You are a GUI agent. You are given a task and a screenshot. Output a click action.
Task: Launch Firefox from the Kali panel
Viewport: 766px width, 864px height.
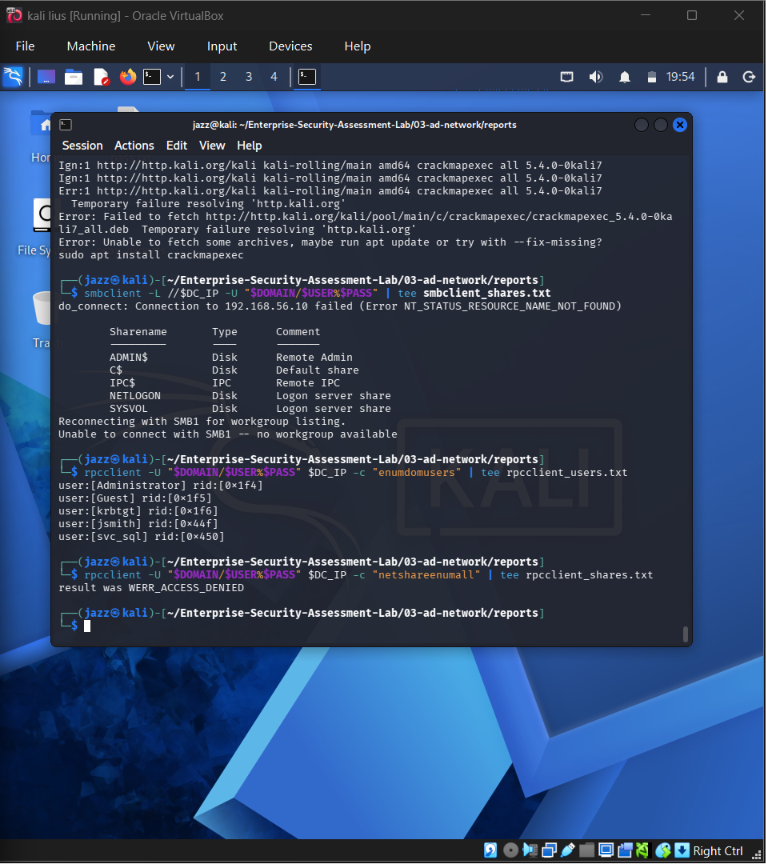pyautogui.click(x=128, y=77)
